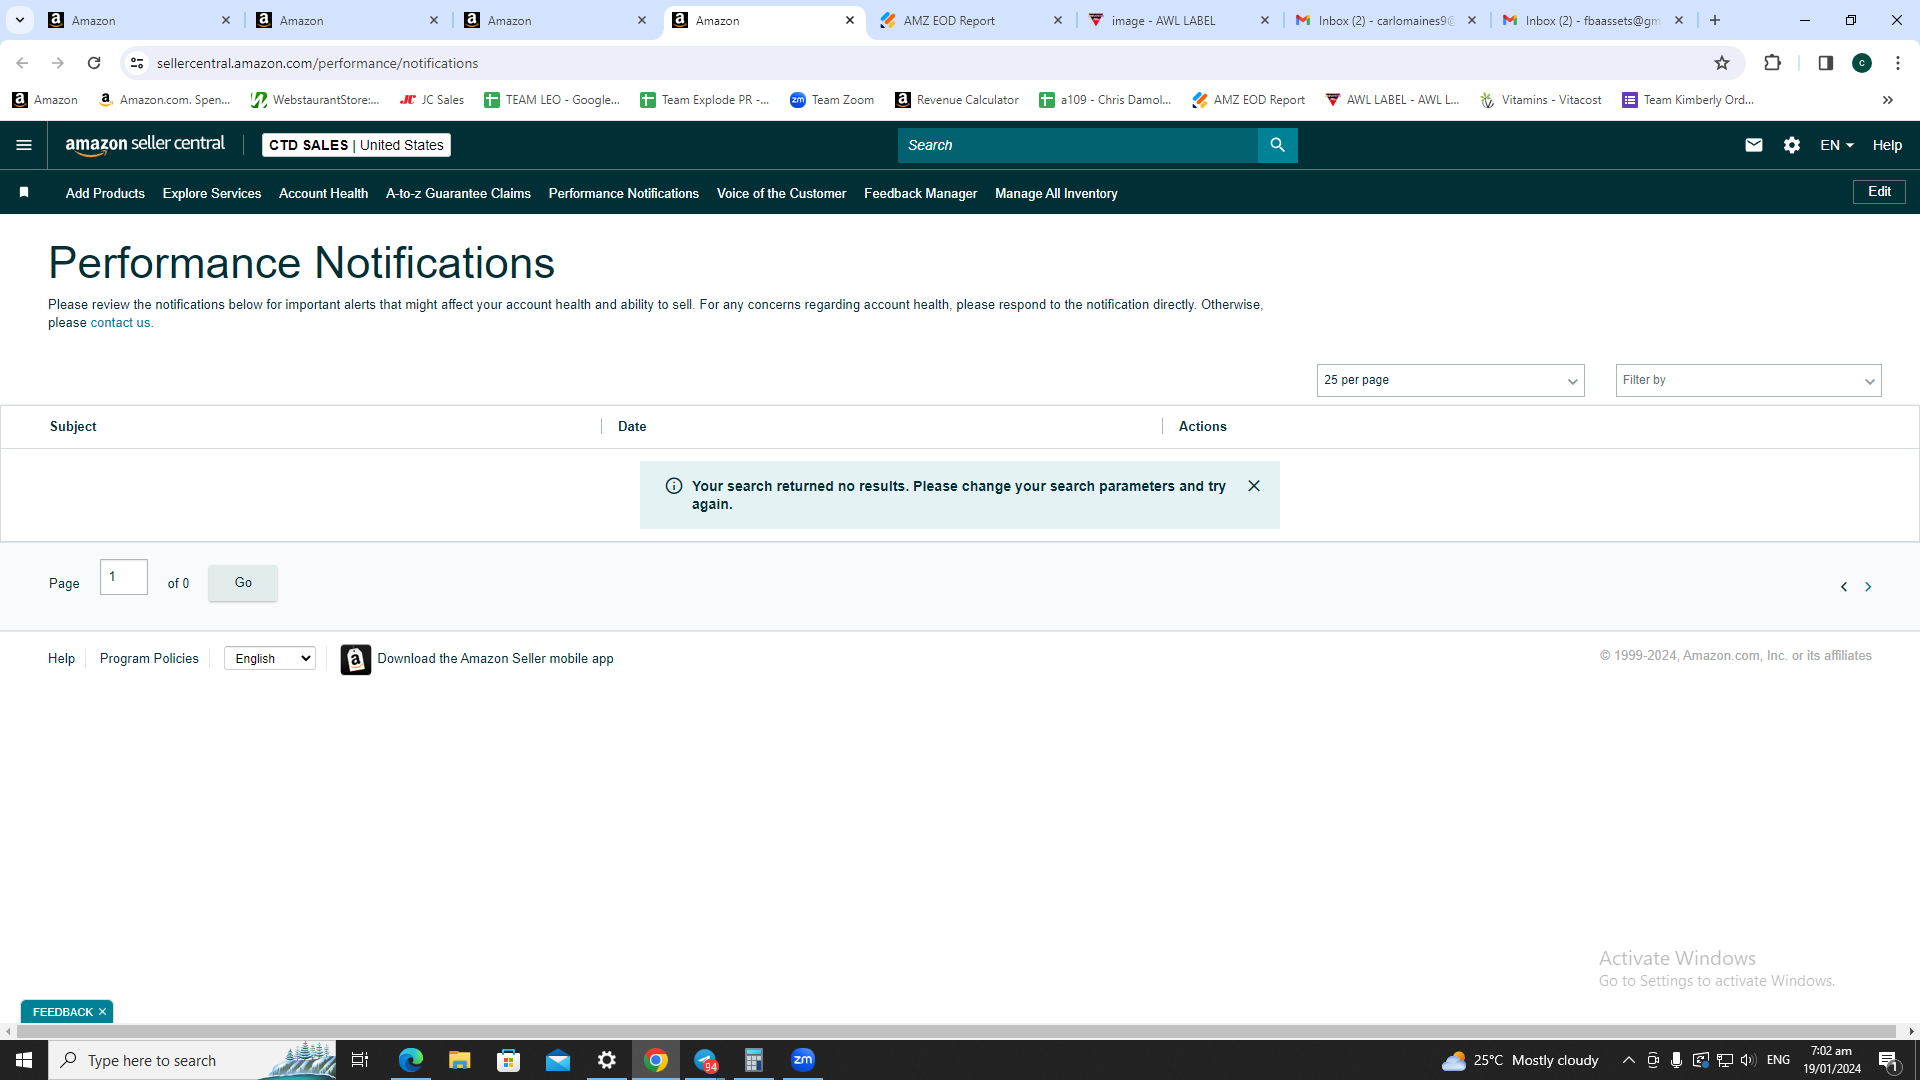The width and height of the screenshot is (1920, 1080).
Task: Reload the page in Chrome
Action: [x=94, y=63]
